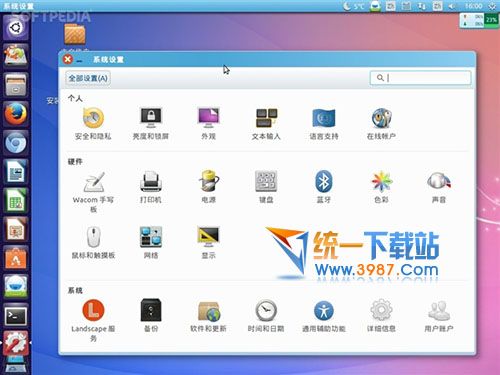Close the 系统设置 window

tap(68, 59)
